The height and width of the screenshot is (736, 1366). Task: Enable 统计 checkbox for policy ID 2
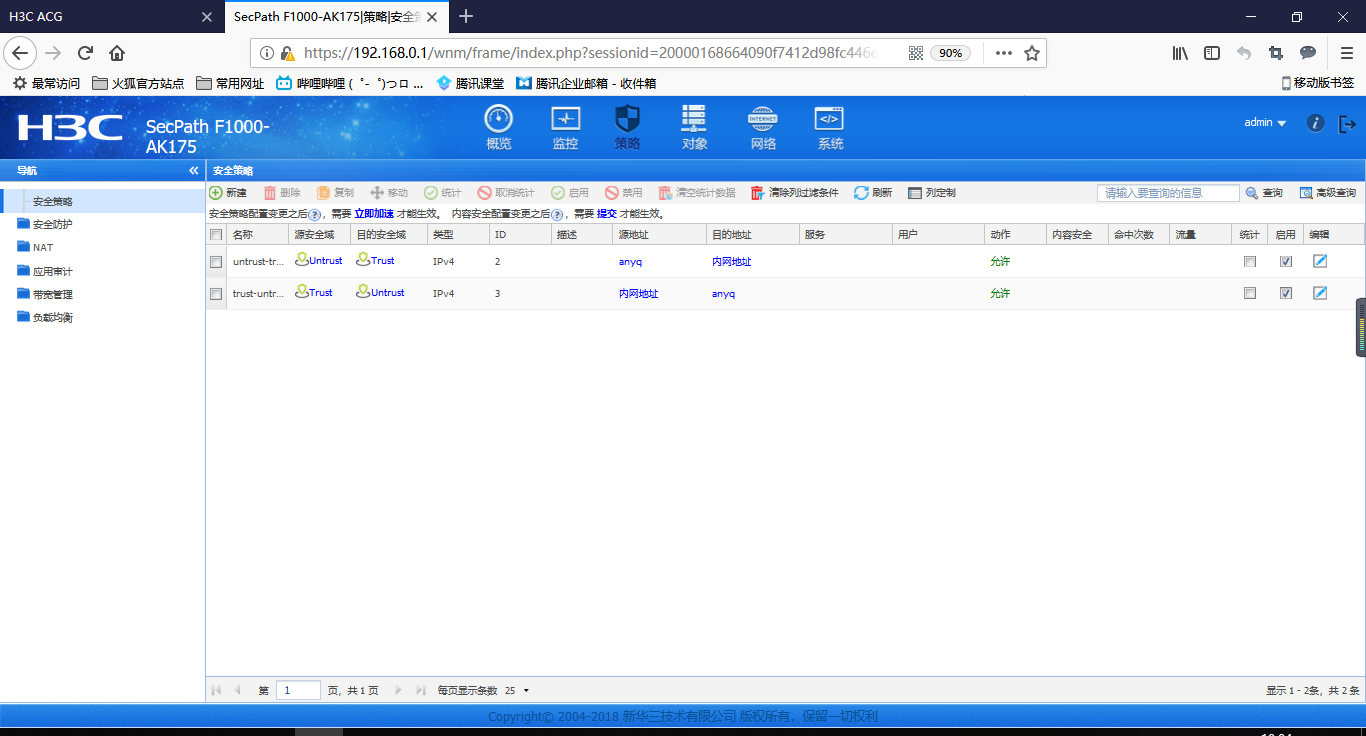(x=1249, y=262)
